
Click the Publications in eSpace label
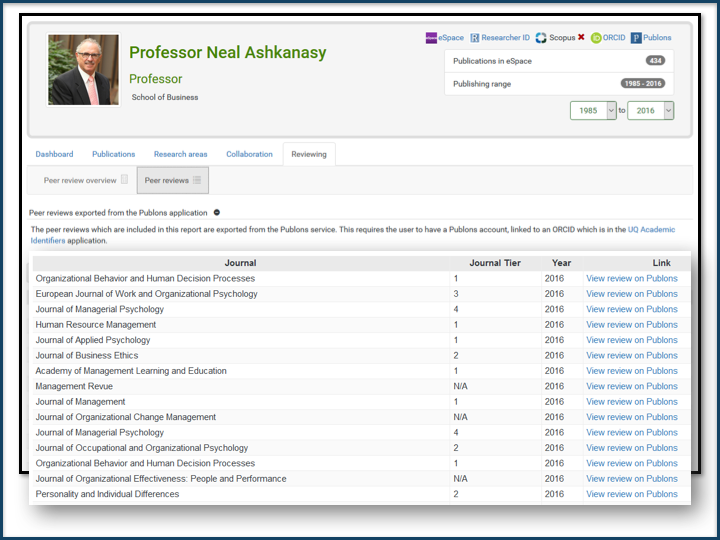(x=492, y=61)
